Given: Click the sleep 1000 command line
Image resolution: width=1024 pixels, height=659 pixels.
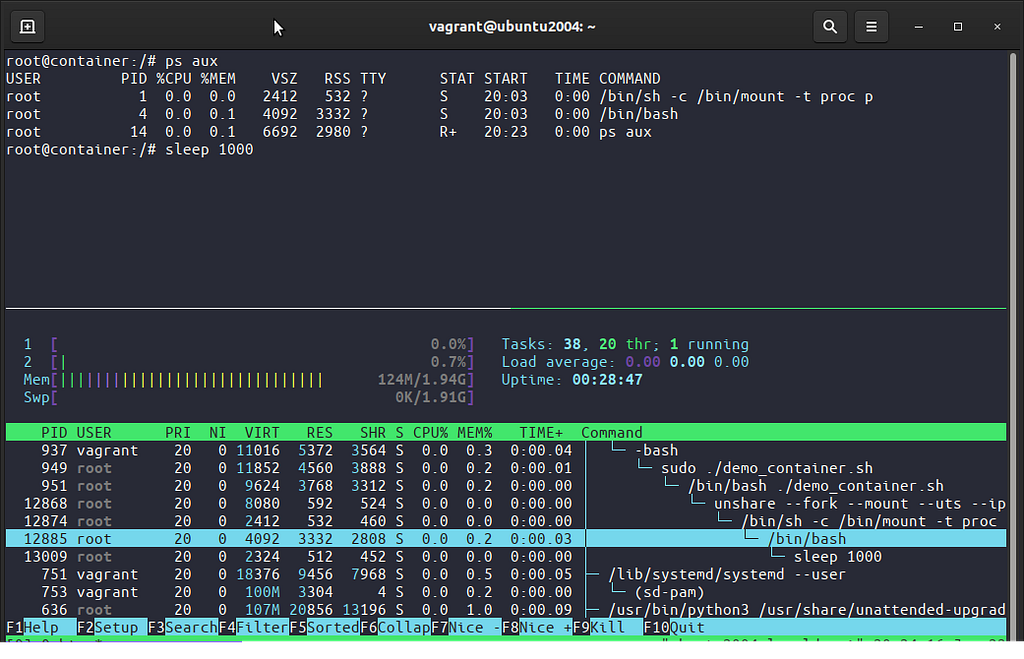Looking at the screenshot, I should click(x=129, y=150).
